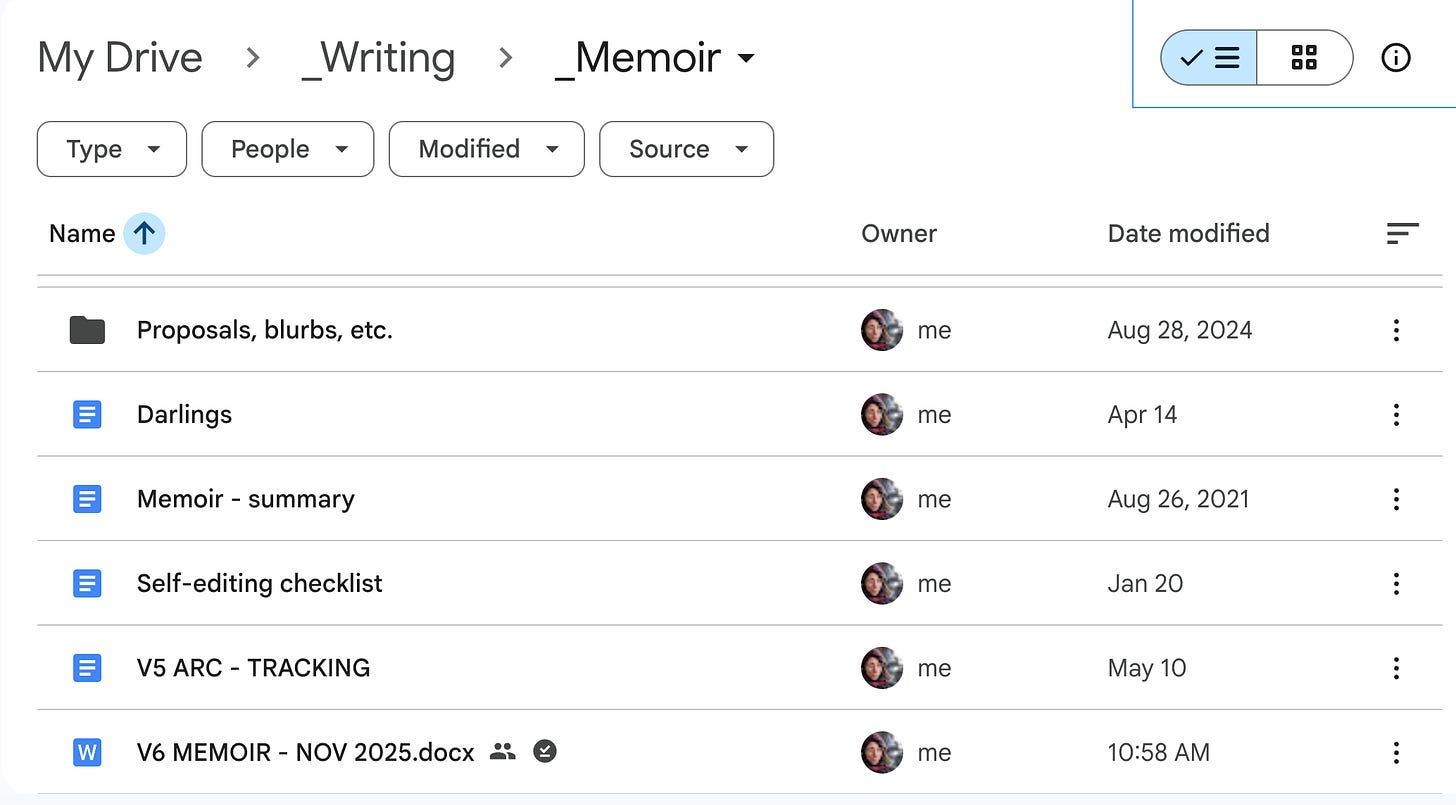1456x805 pixels.
Task: Navigate to My Drive breadcrumb
Action: (x=120, y=58)
